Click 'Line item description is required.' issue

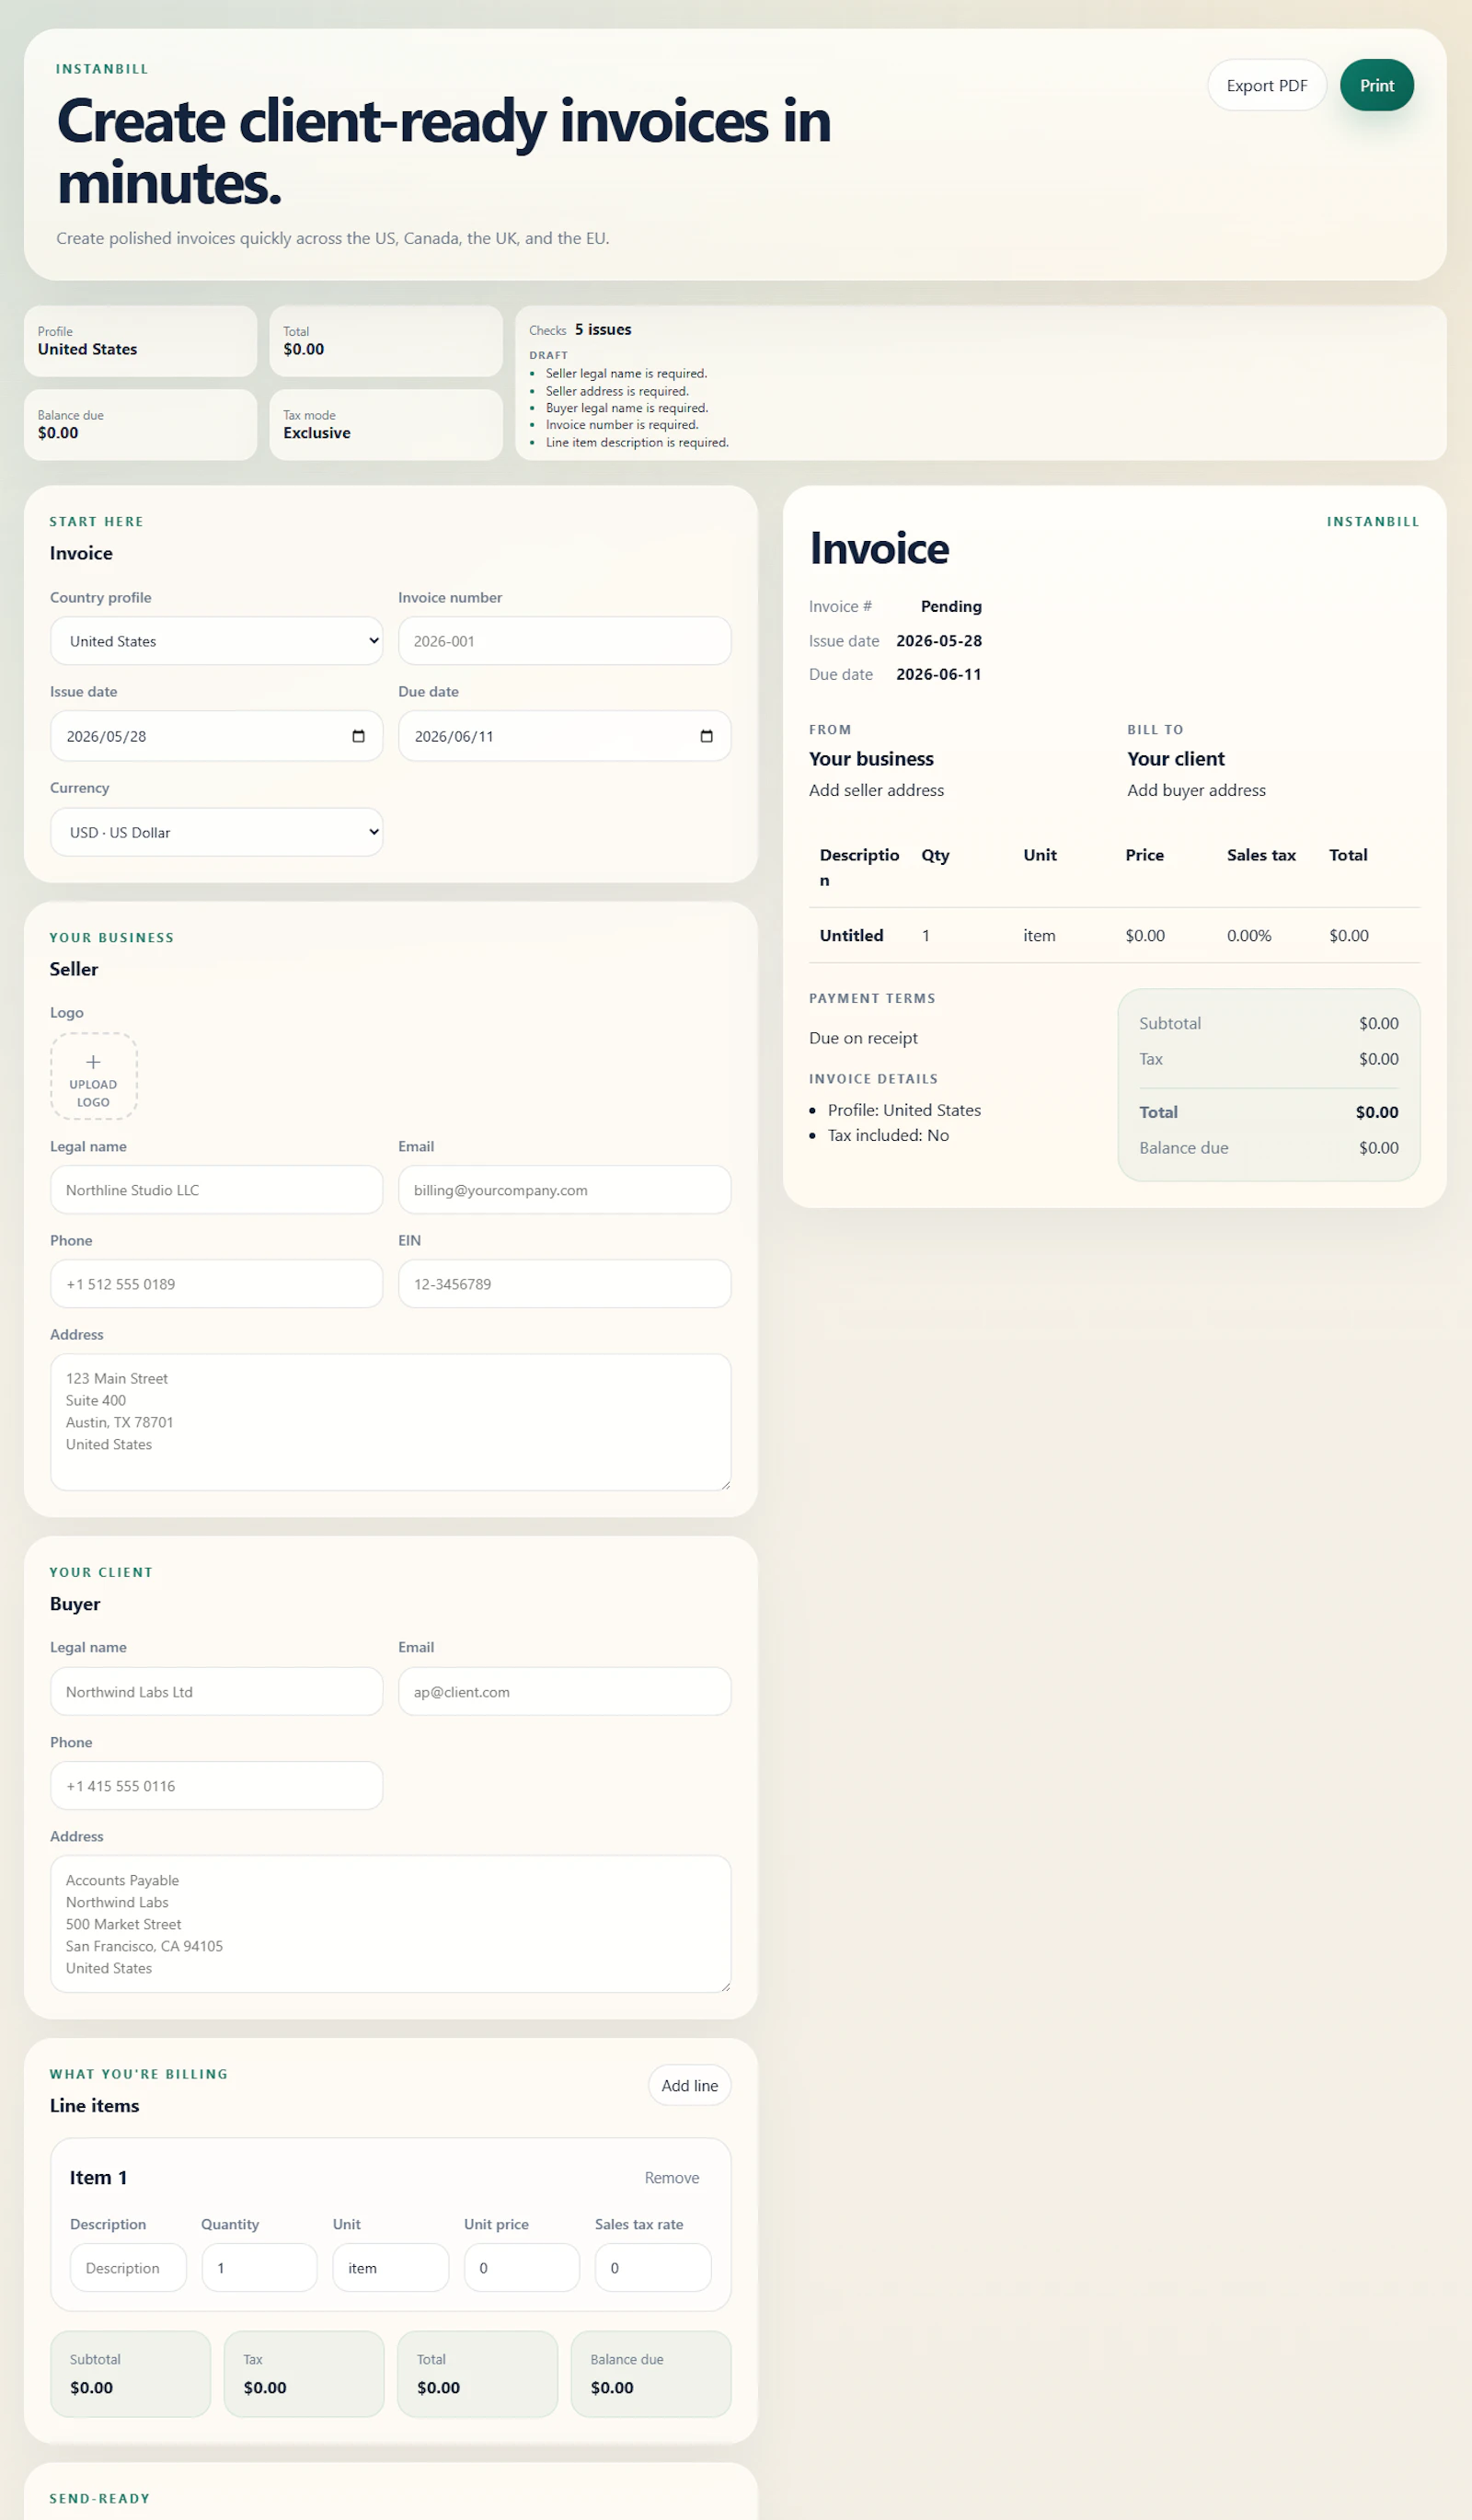(x=637, y=442)
